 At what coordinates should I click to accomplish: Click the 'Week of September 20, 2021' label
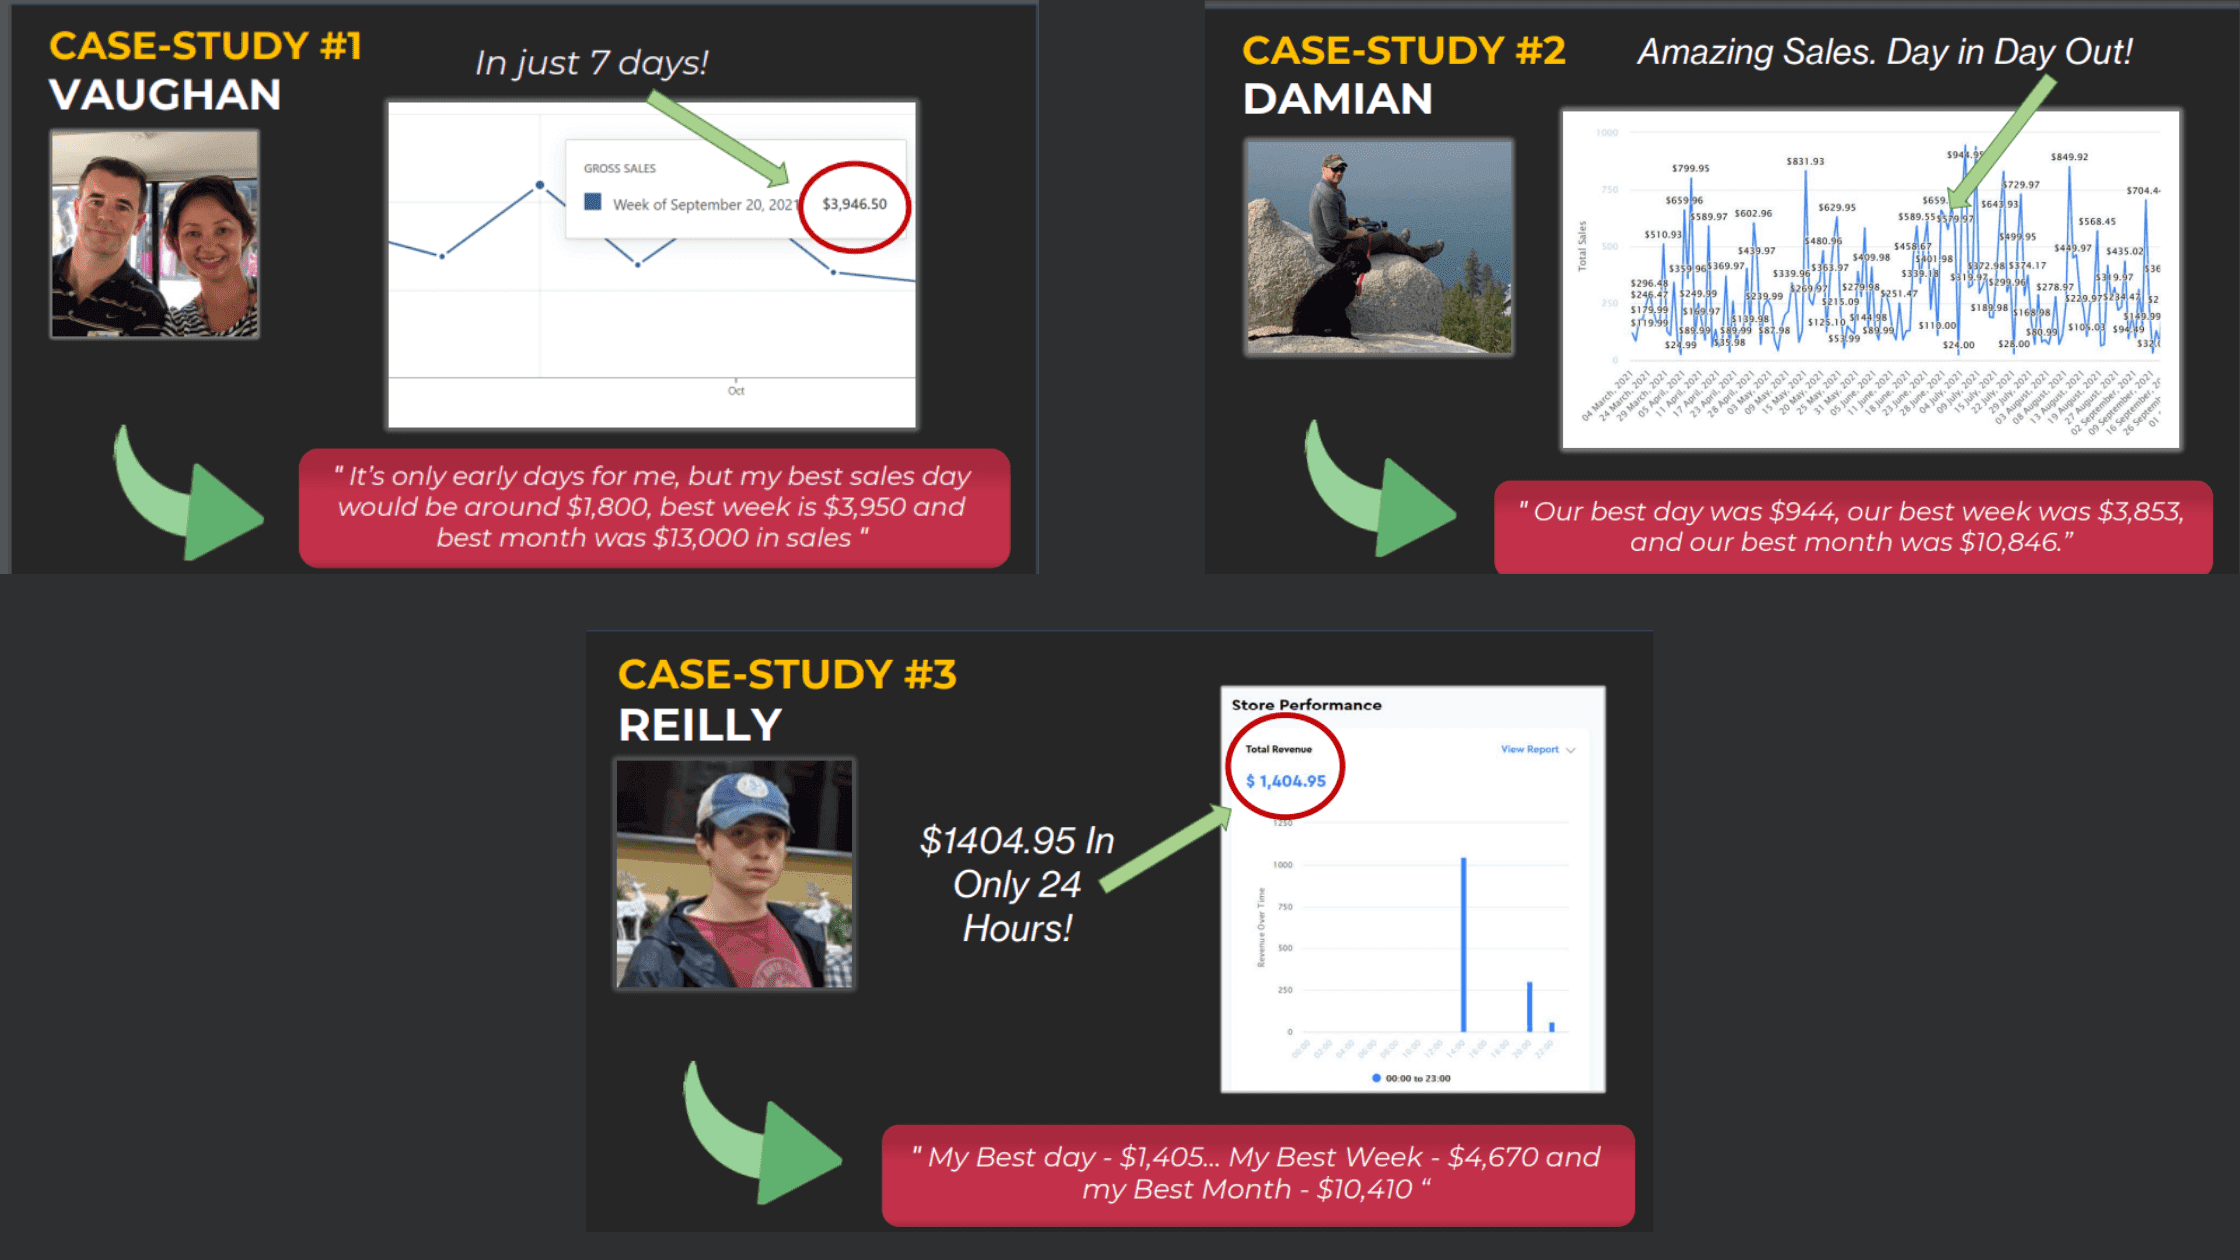pos(705,204)
